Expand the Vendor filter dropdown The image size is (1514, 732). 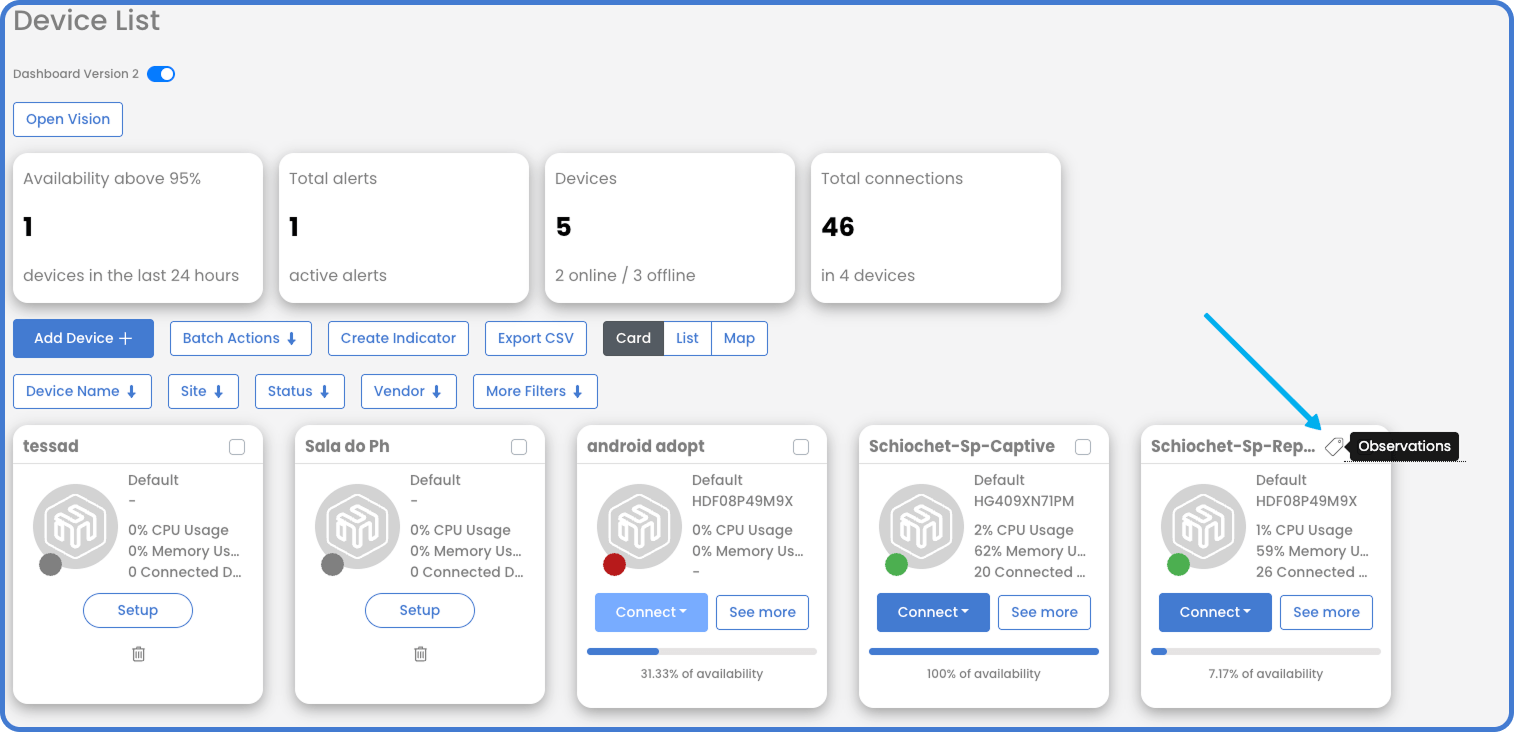[x=408, y=391]
